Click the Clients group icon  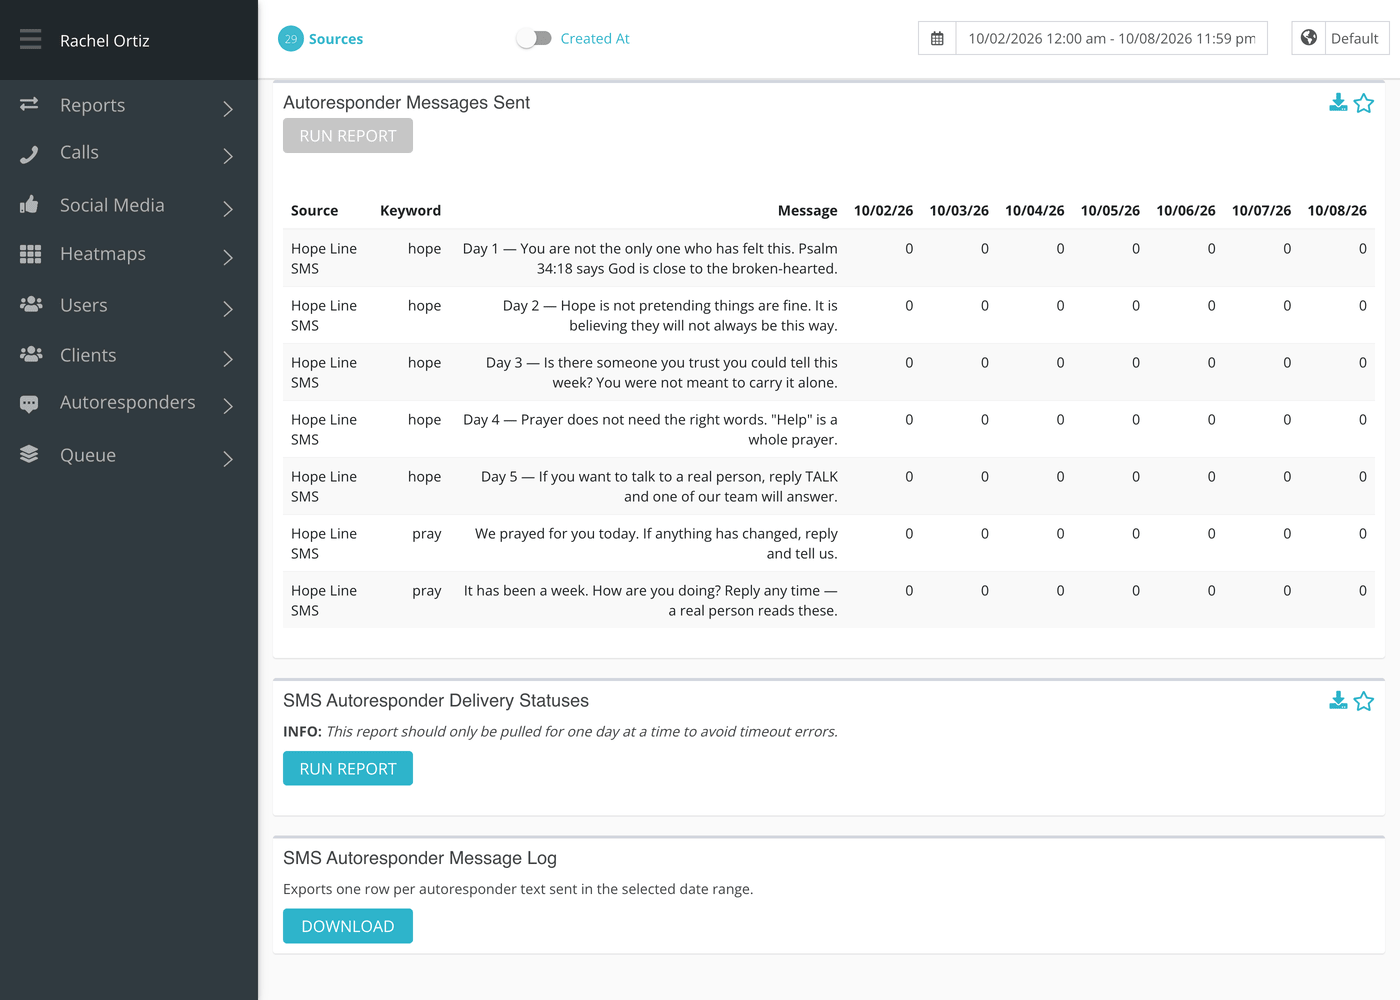31,354
